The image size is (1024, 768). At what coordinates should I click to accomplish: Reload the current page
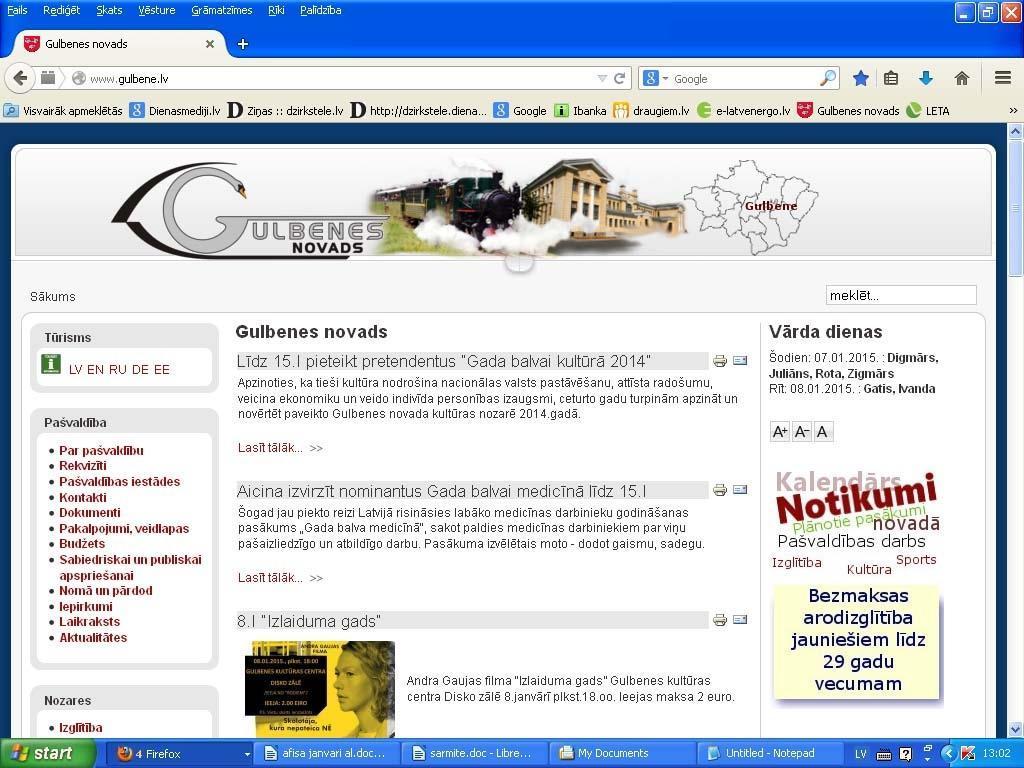click(620, 78)
